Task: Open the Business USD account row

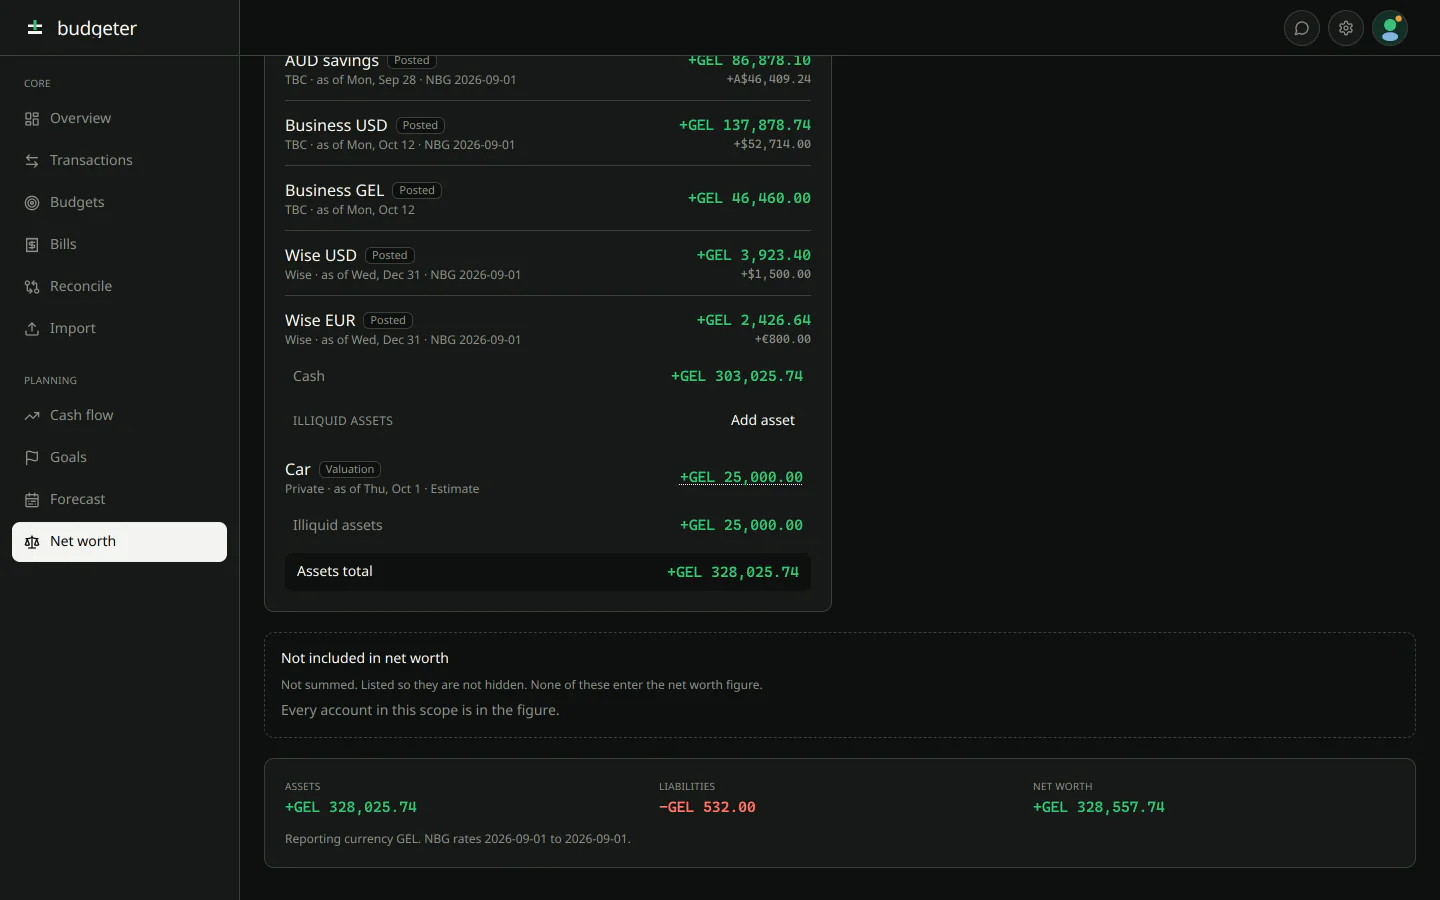Action: click(548, 134)
